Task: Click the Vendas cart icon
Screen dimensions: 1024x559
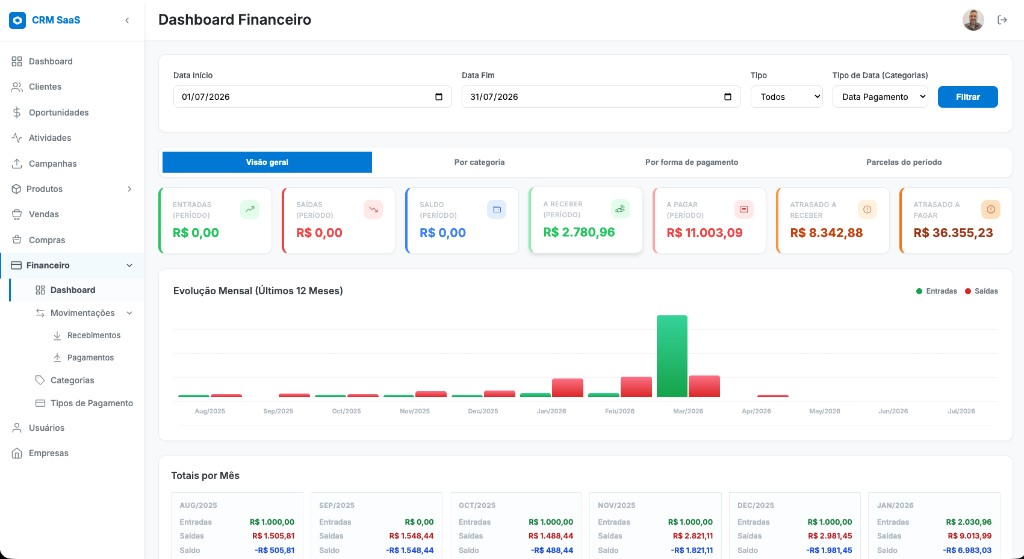Action: 17,214
